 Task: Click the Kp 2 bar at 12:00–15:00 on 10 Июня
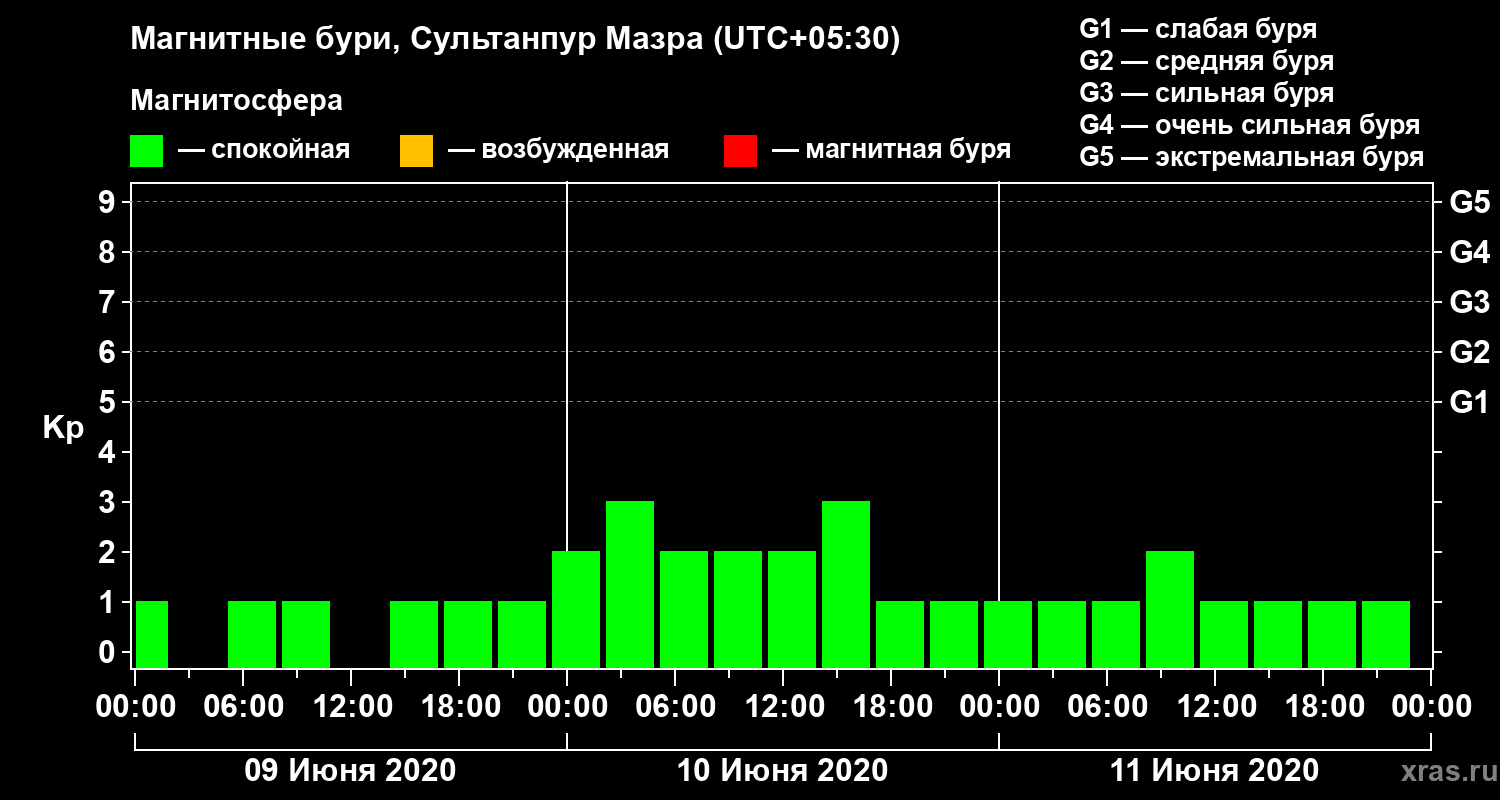coord(792,609)
